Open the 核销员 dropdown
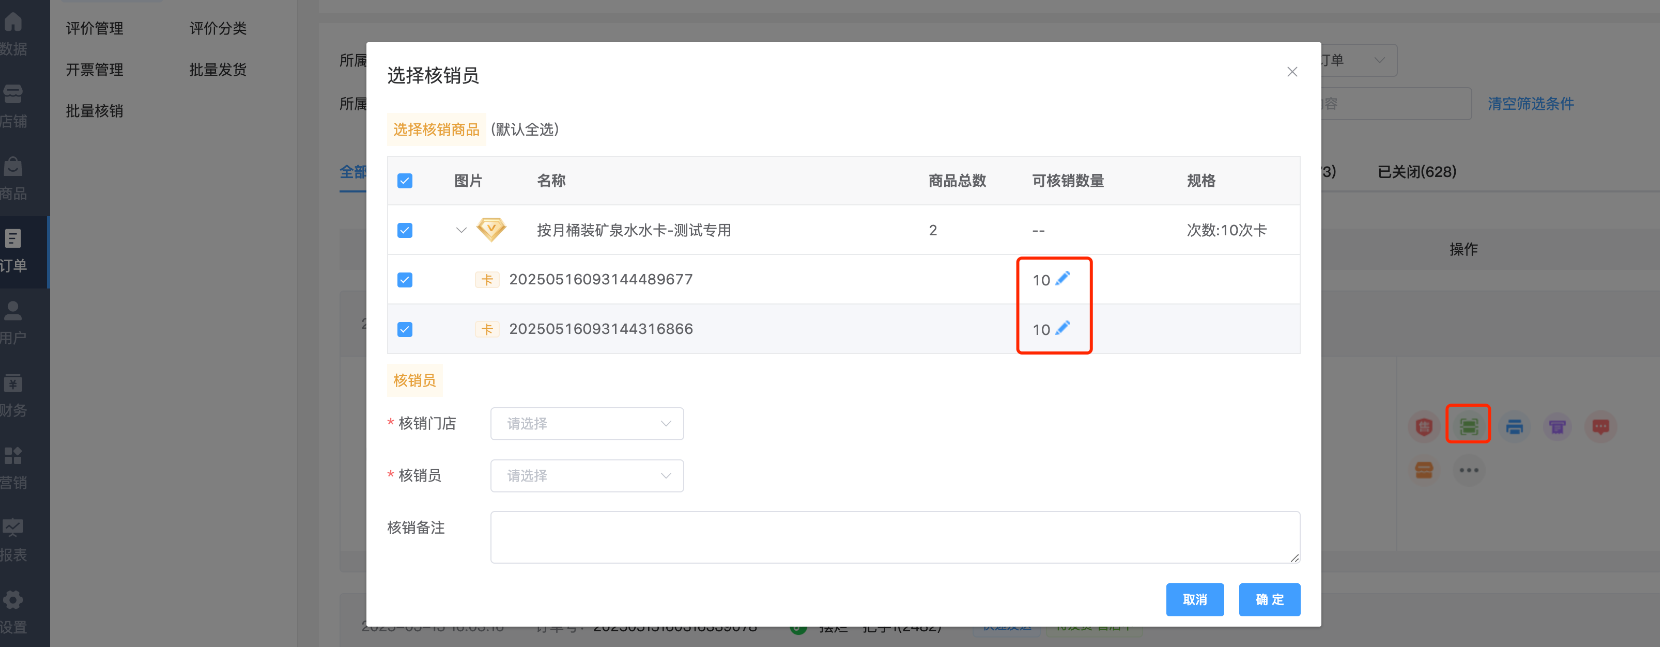Viewport: 1660px width, 647px height. pos(587,475)
